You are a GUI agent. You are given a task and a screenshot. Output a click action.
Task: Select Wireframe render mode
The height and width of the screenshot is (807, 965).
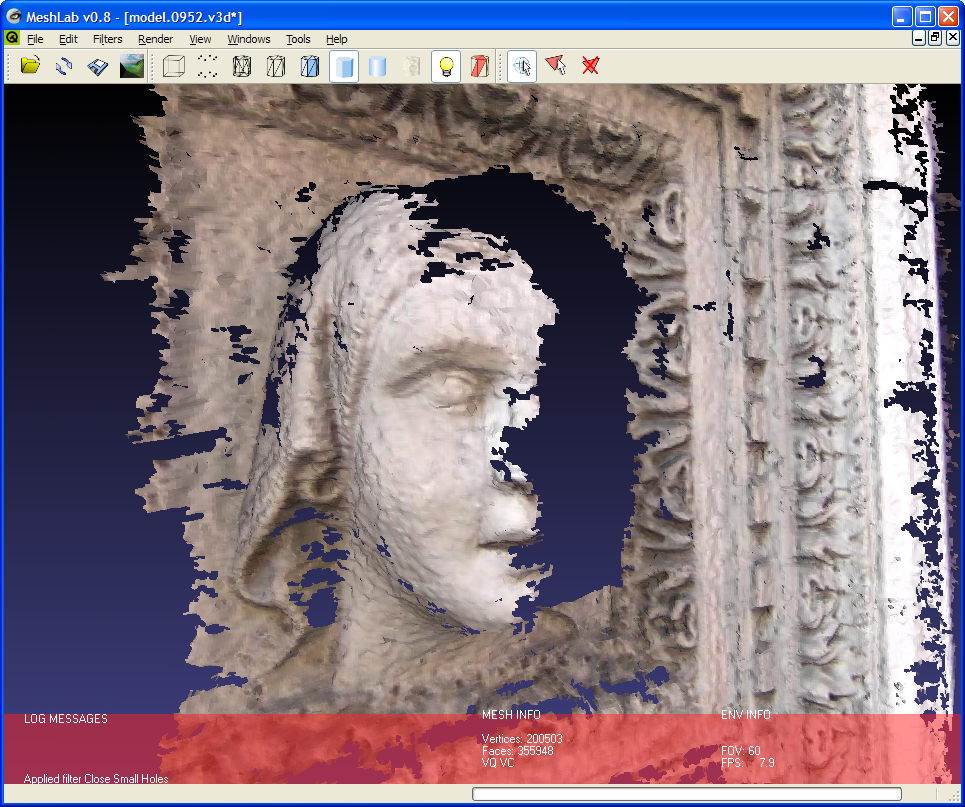click(242, 67)
